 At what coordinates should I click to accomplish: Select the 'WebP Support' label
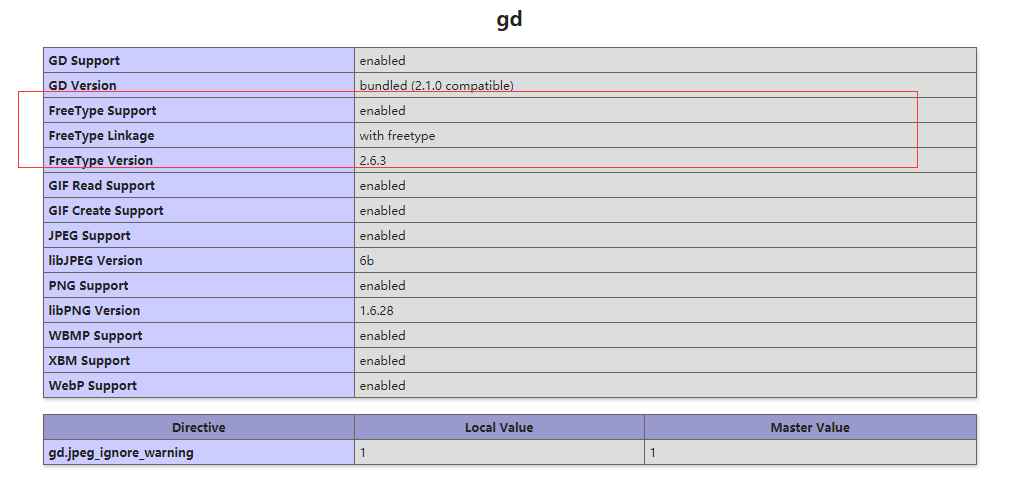click(x=93, y=385)
